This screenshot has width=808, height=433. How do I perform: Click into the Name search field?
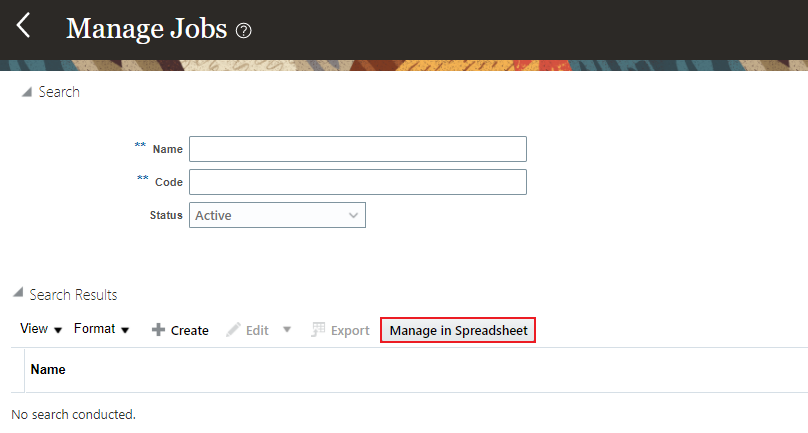tap(357, 149)
